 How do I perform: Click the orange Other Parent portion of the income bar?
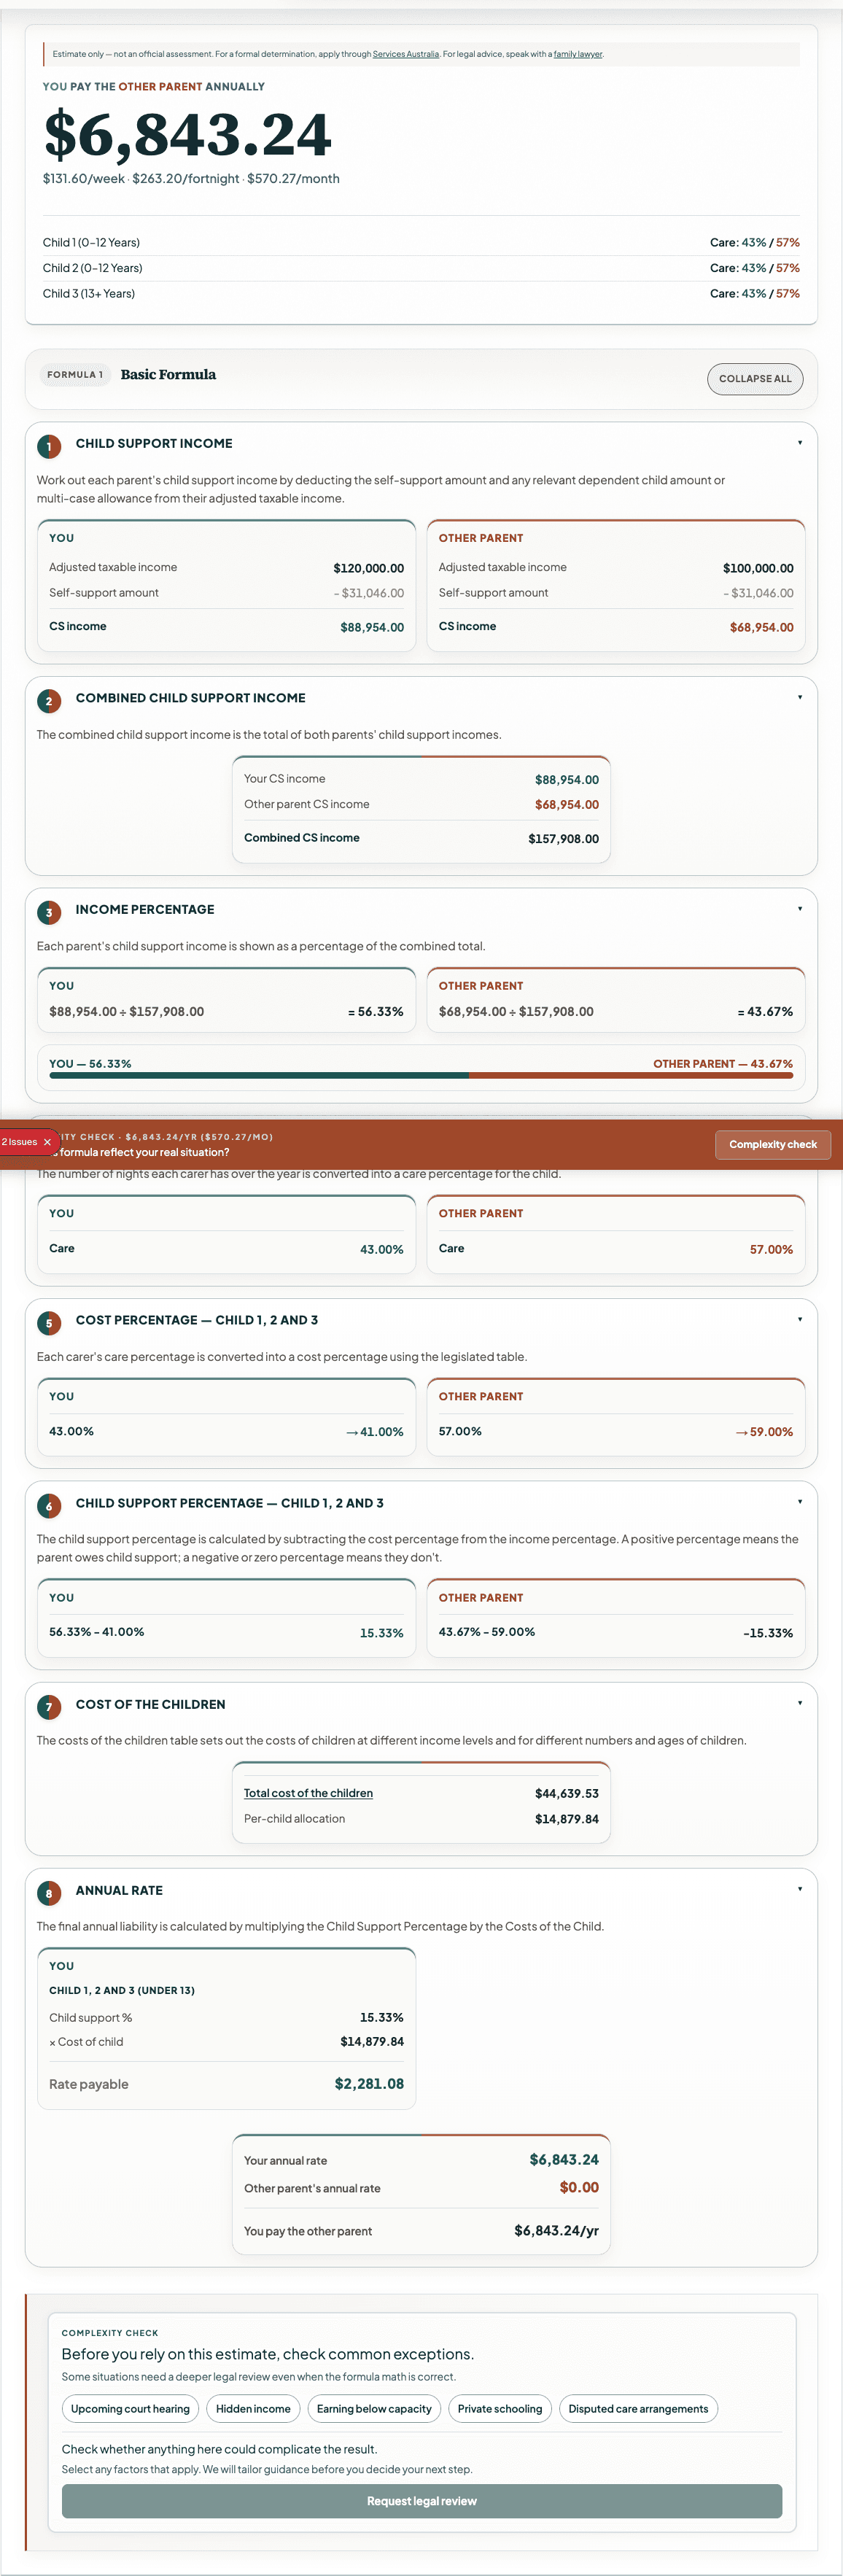click(631, 1076)
